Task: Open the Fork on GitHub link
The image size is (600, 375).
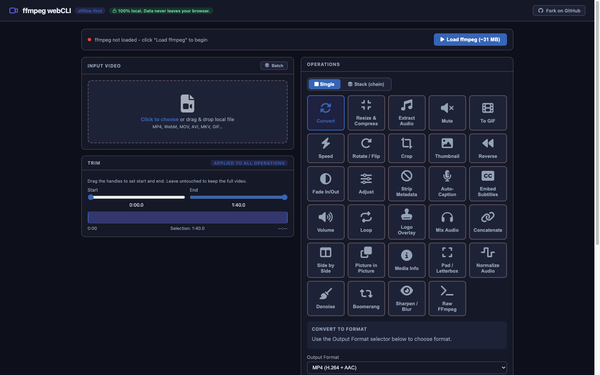Action: [x=559, y=11]
